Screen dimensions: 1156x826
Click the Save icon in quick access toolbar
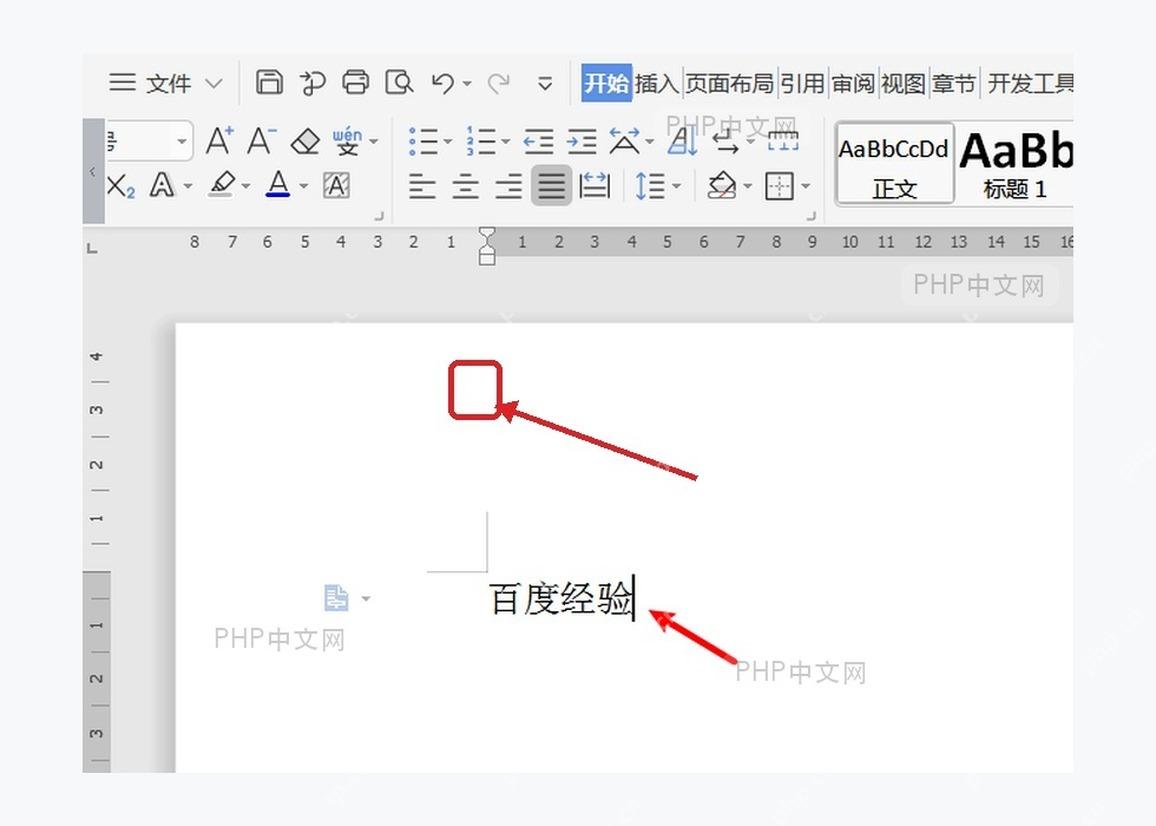[x=269, y=82]
